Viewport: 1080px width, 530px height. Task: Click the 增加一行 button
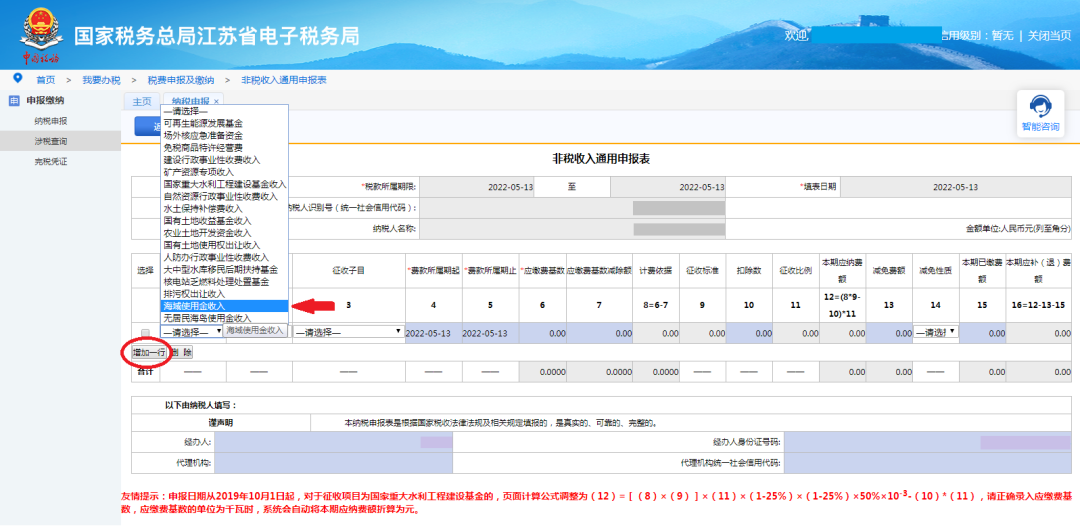click(x=149, y=352)
